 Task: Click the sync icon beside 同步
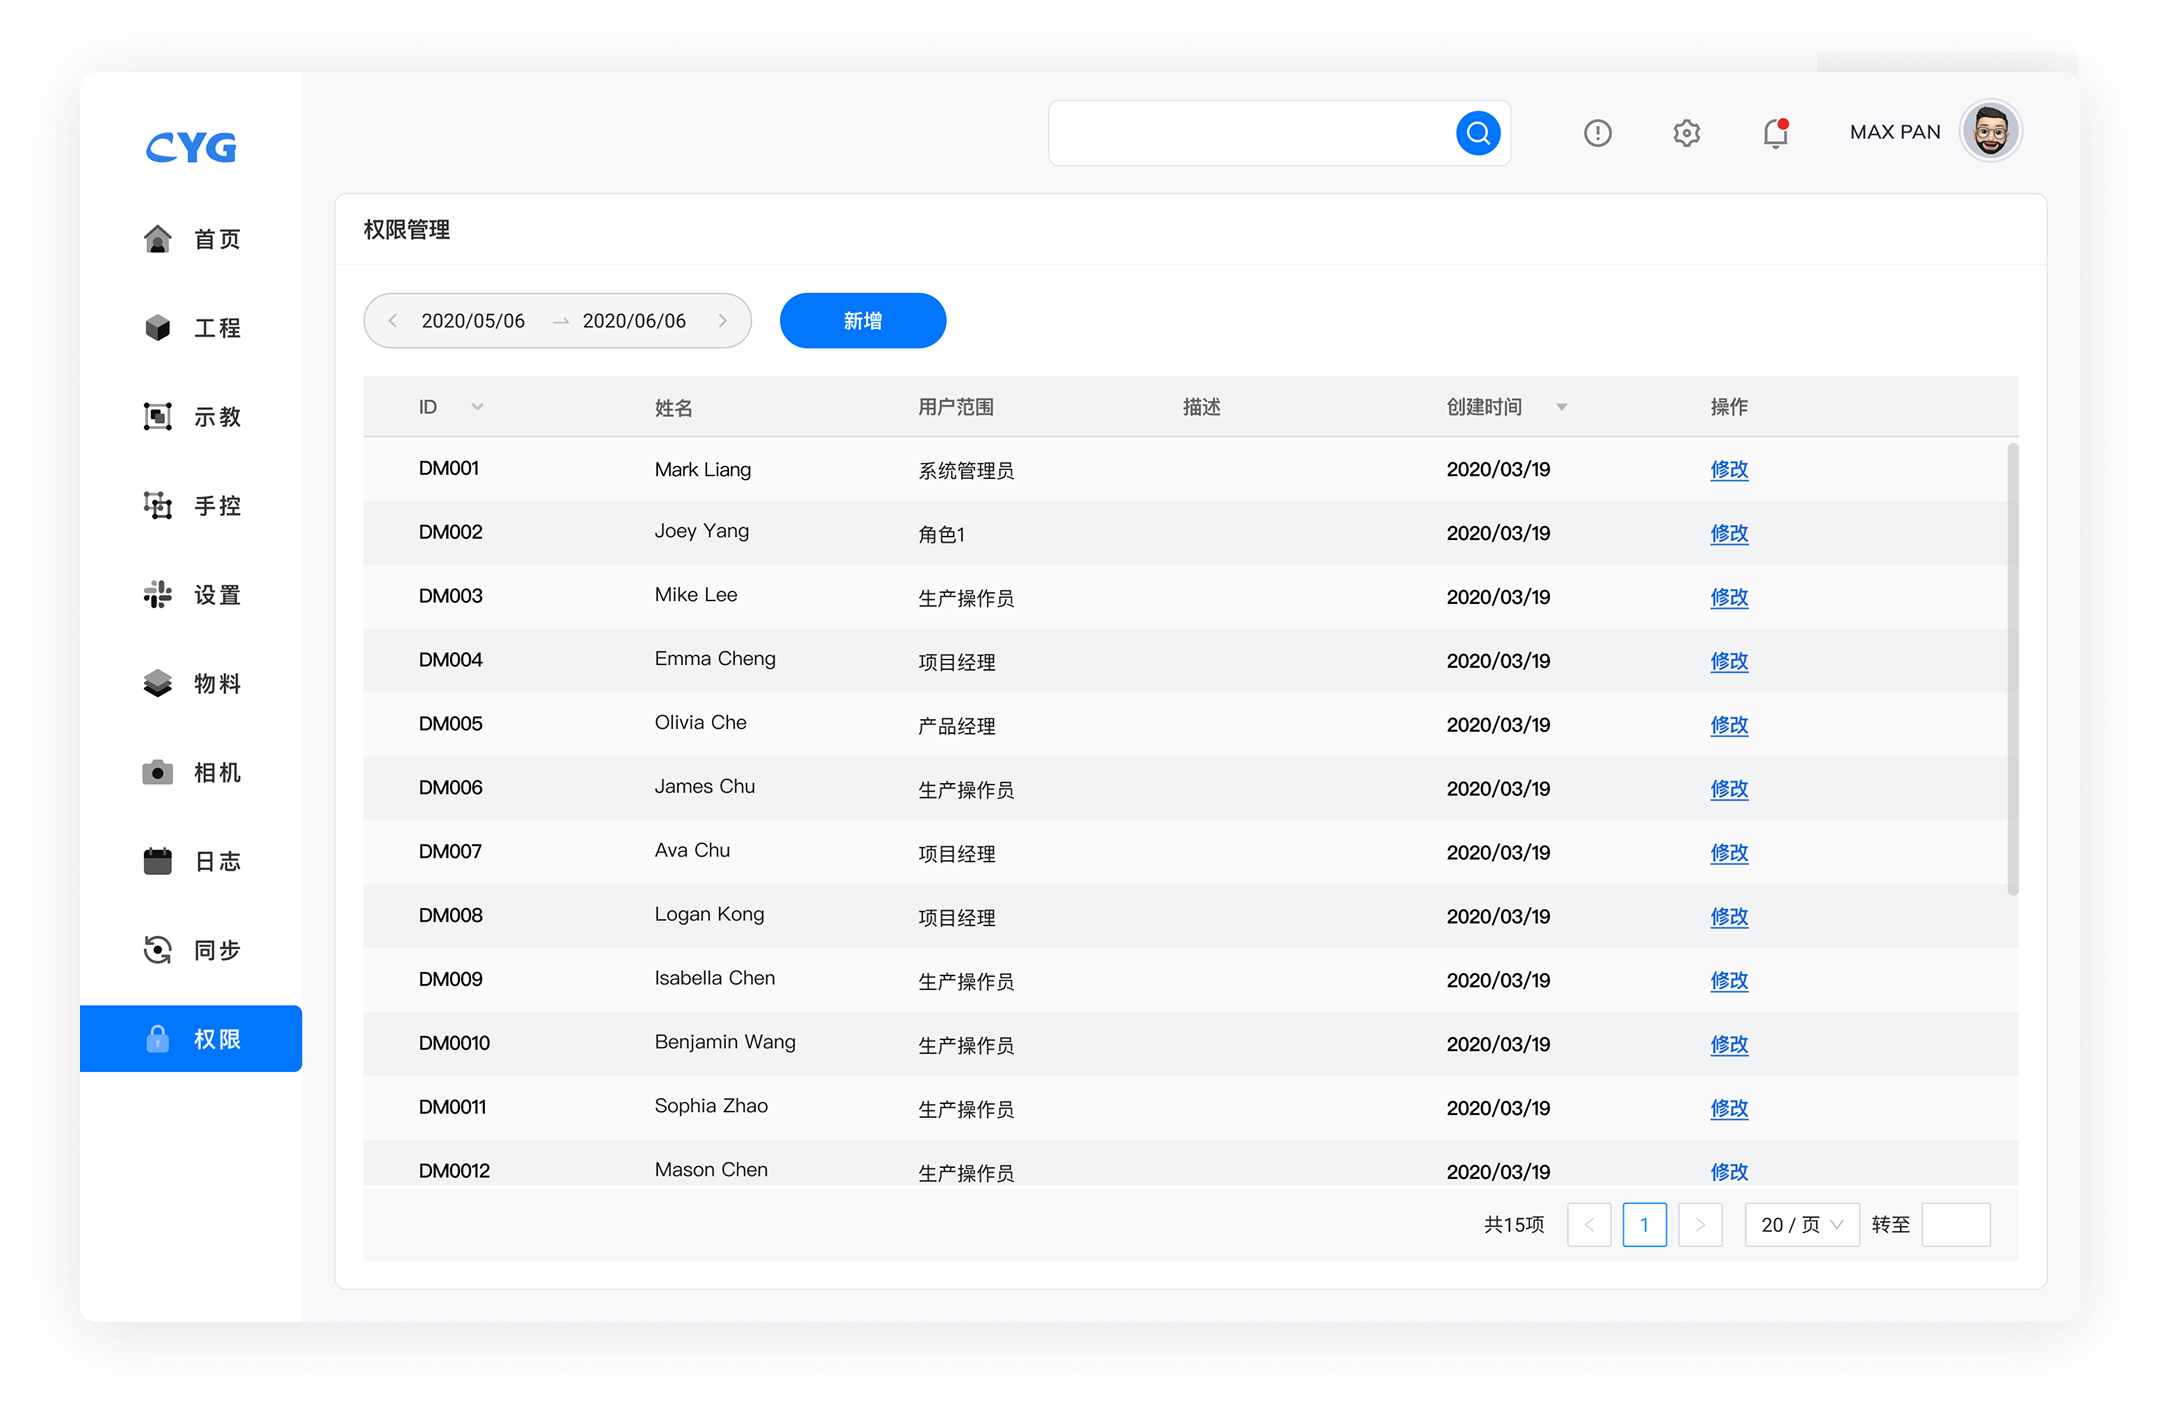coord(157,949)
